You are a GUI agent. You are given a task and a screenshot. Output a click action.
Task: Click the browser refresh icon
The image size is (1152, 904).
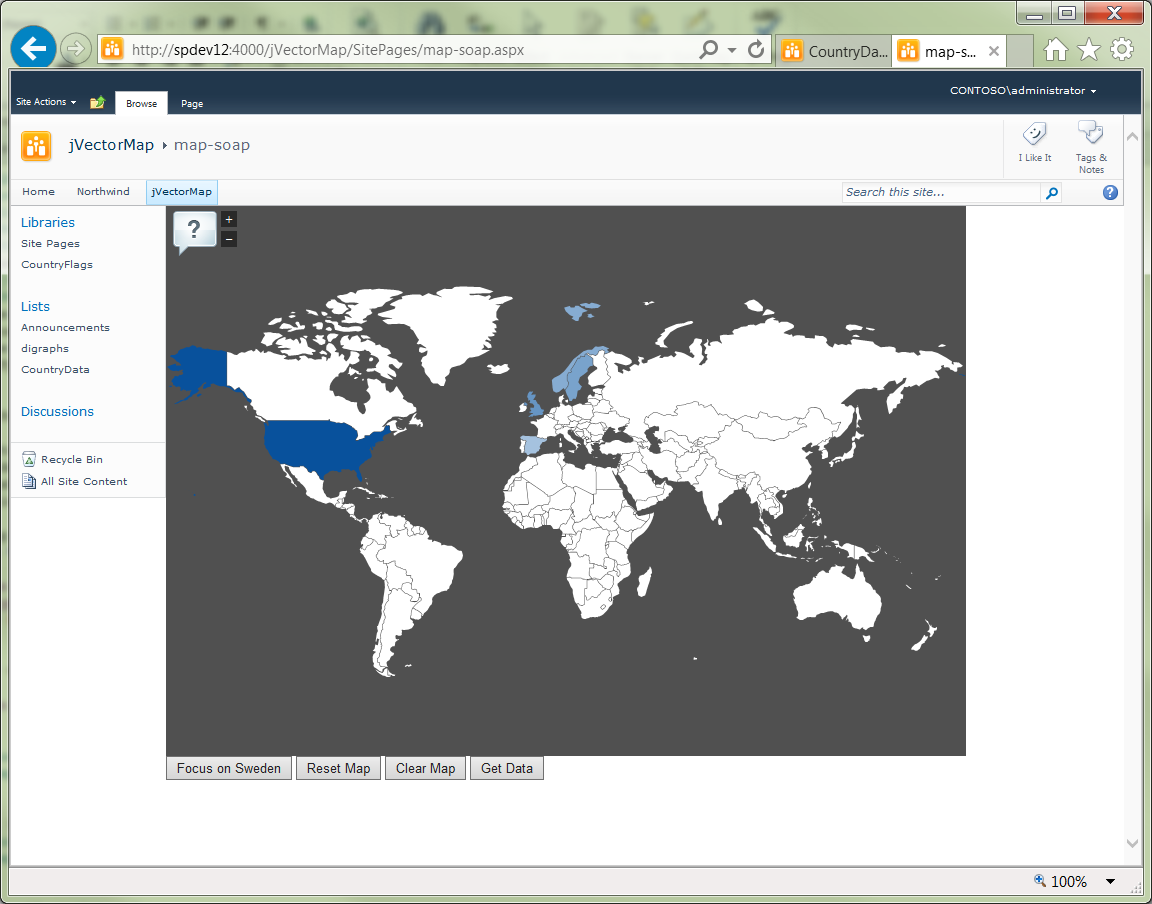757,49
